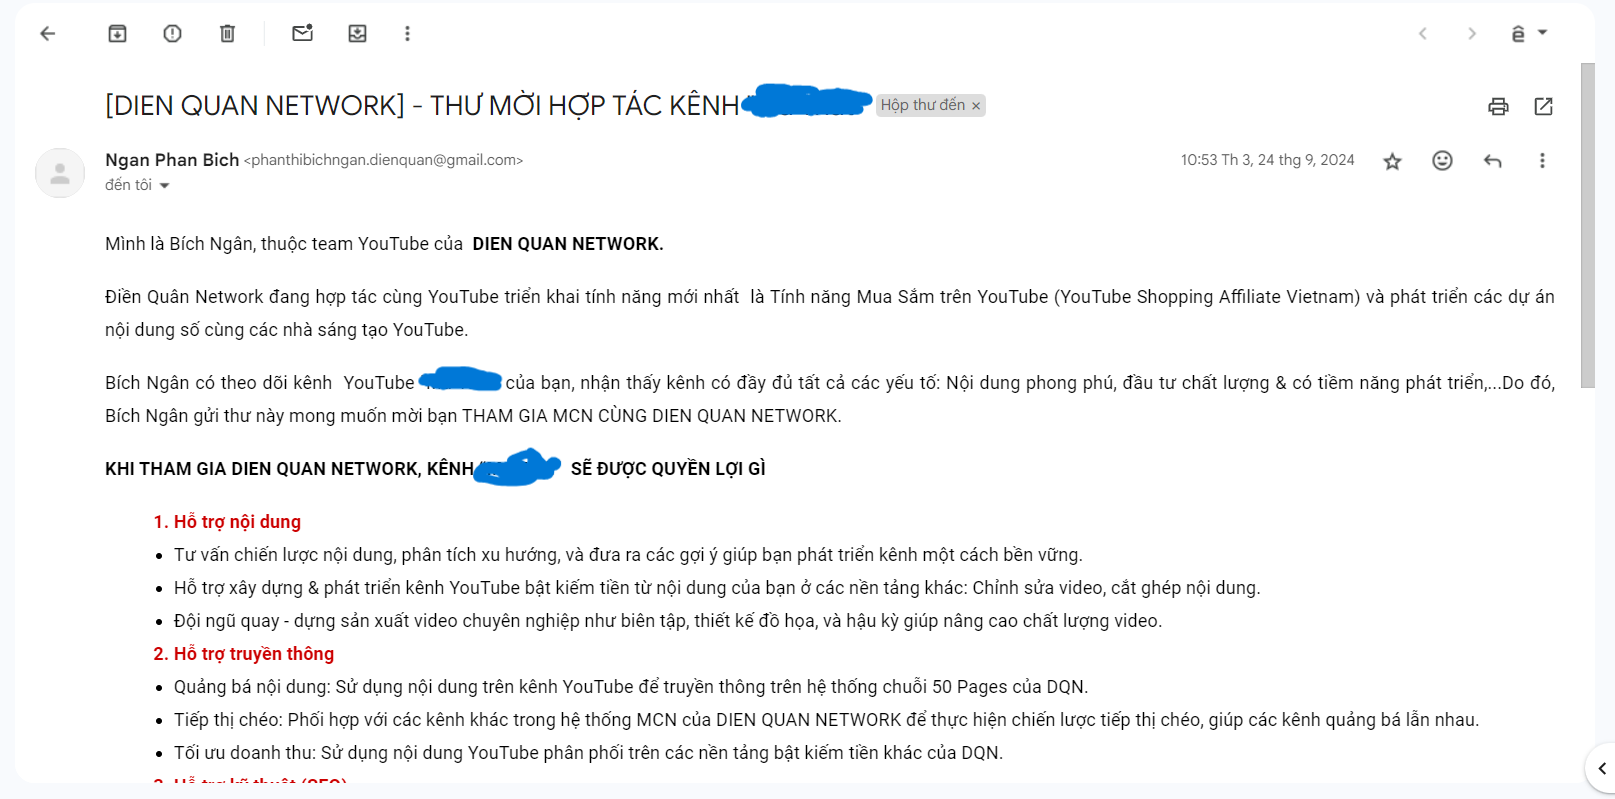
Task: Go to the older conversation arrow
Action: (x=1472, y=33)
